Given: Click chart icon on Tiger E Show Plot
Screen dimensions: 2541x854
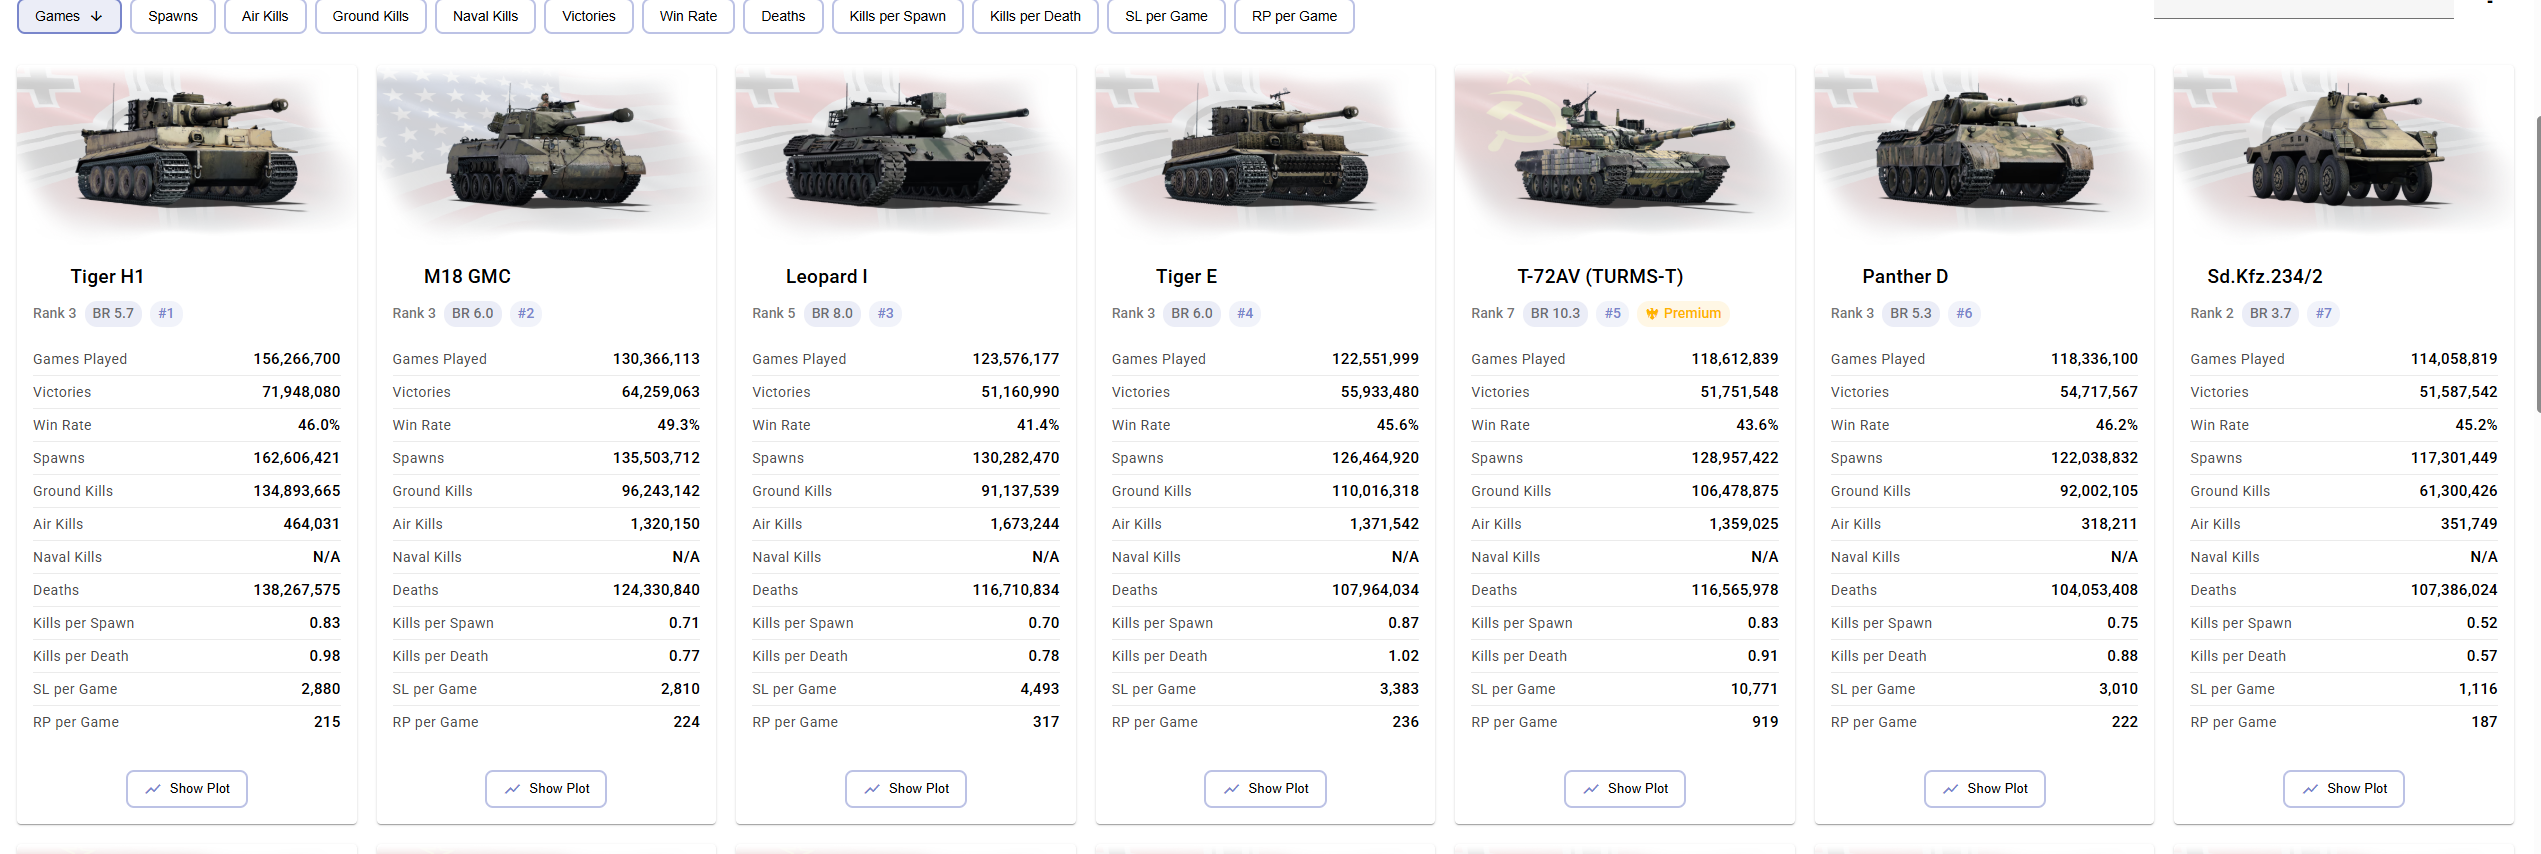Looking at the screenshot, I should (1231, 789).
